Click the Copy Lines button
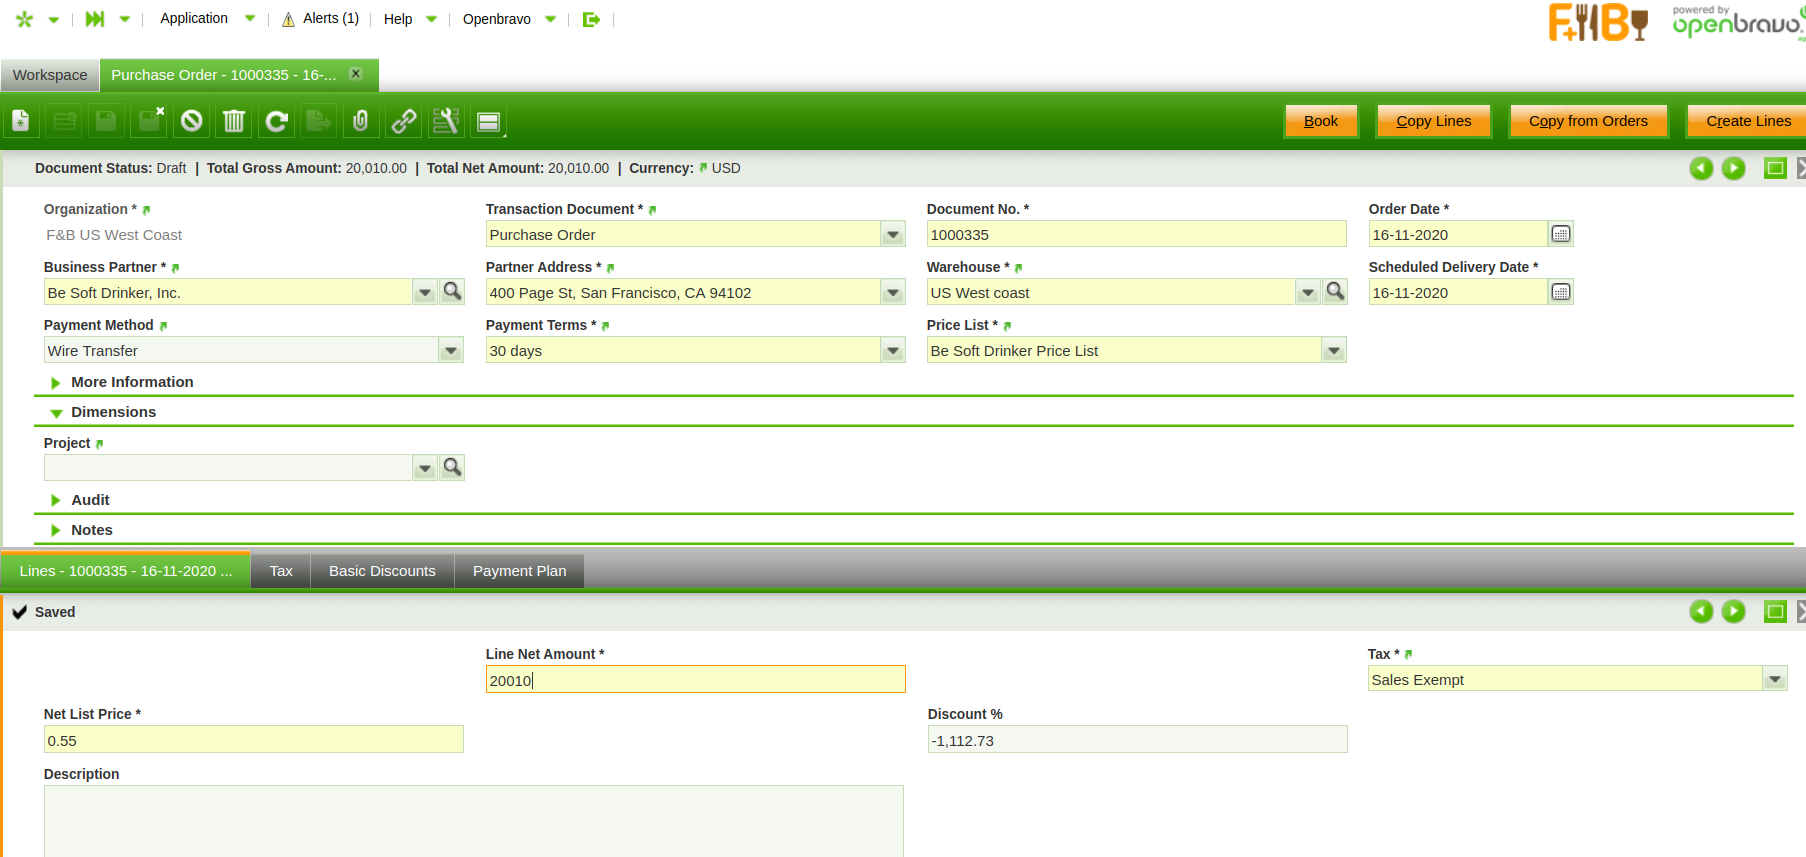This screenshot has width=1806, height=857. [1434, 121]
